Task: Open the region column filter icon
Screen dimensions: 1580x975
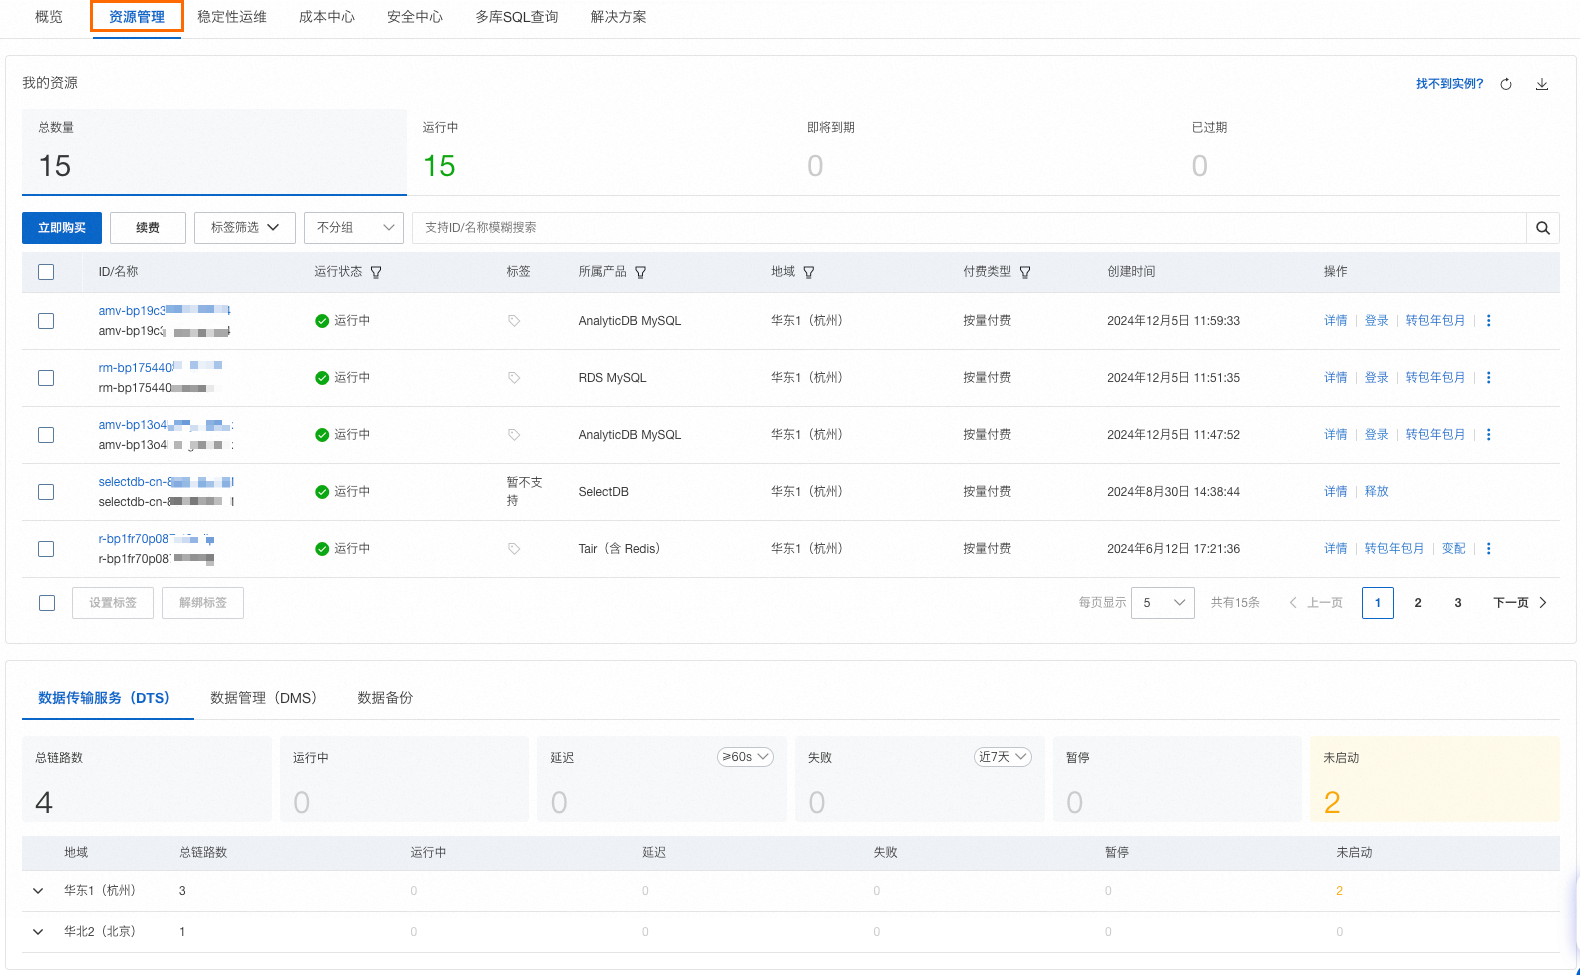Action: [809, 272]
